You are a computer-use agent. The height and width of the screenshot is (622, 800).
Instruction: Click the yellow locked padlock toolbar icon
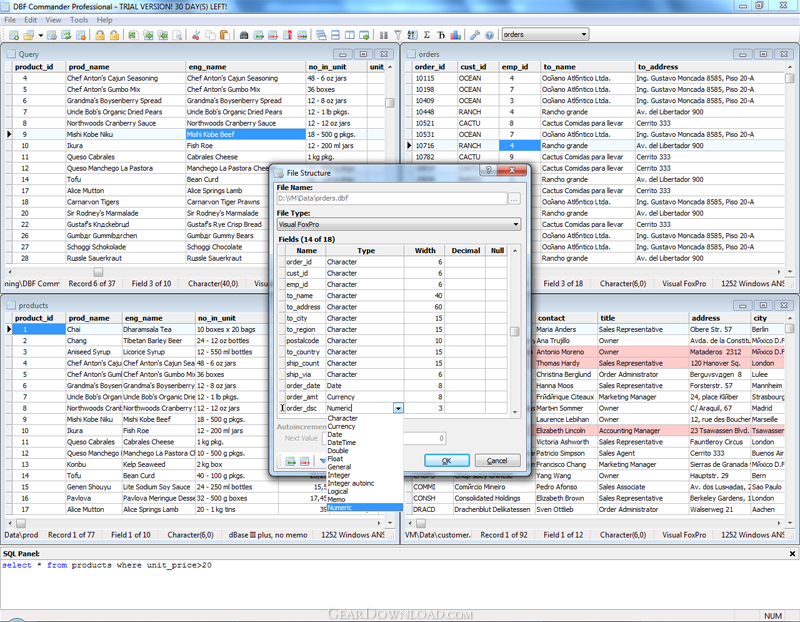click(x=100, y=35)
